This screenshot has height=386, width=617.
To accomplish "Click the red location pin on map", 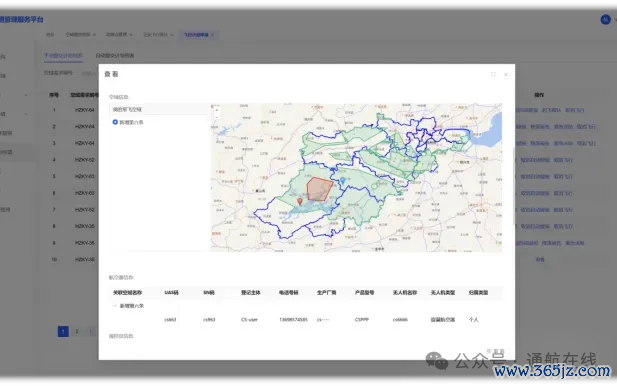I will [x=300, y=201].
